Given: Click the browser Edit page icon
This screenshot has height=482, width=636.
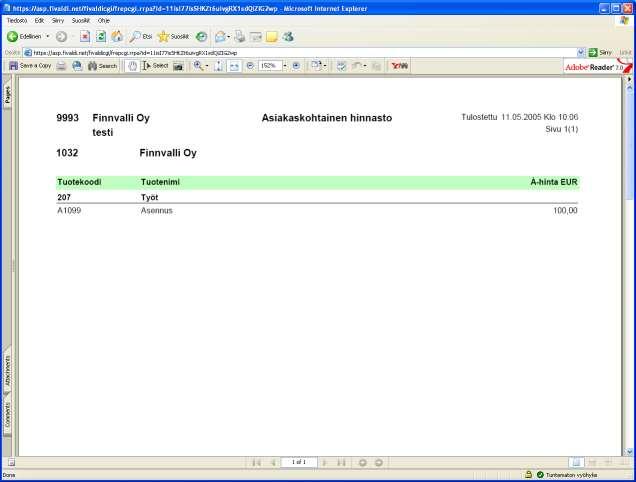Looking at the screenshot, I should 256,37.
